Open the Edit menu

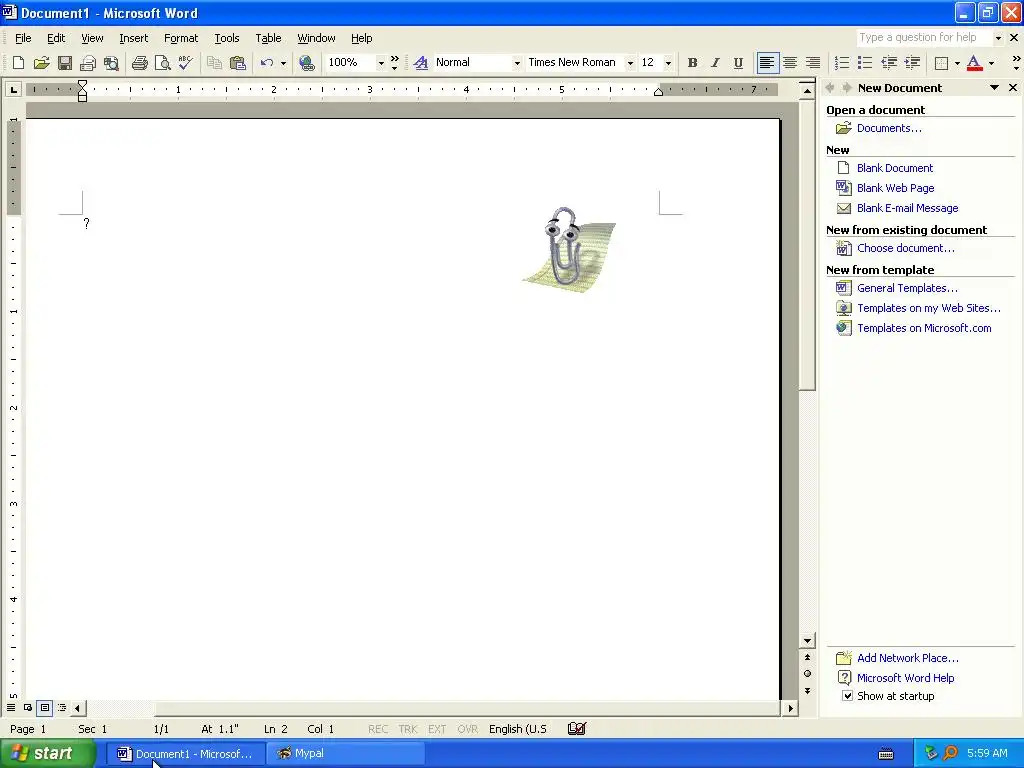(x=56, y=38)
